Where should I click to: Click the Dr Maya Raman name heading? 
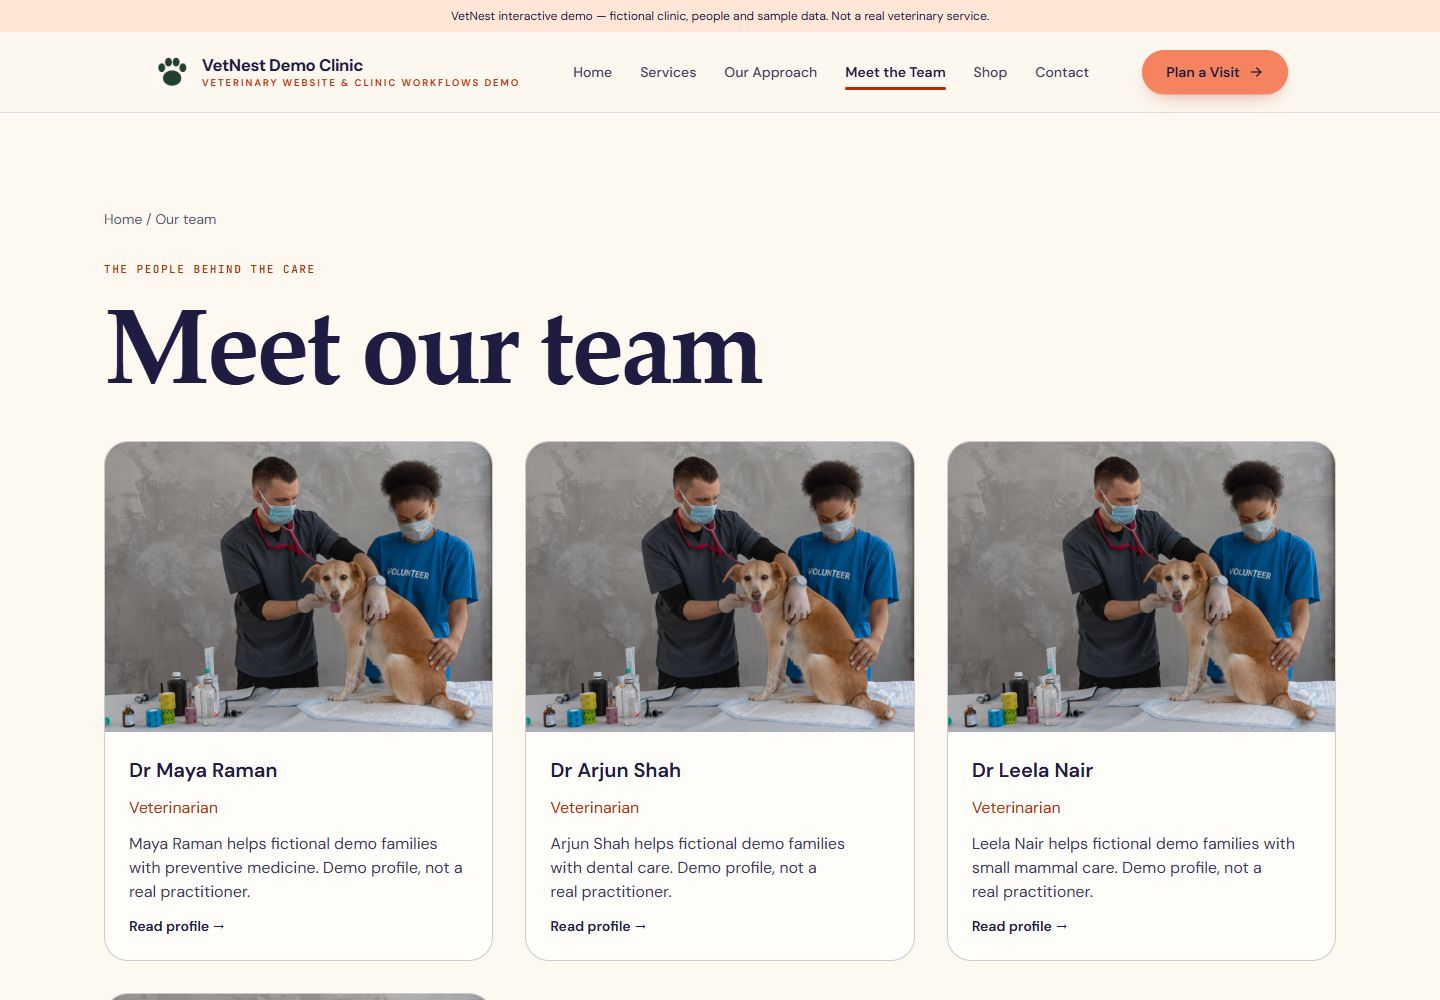click(x=203, y=770)
